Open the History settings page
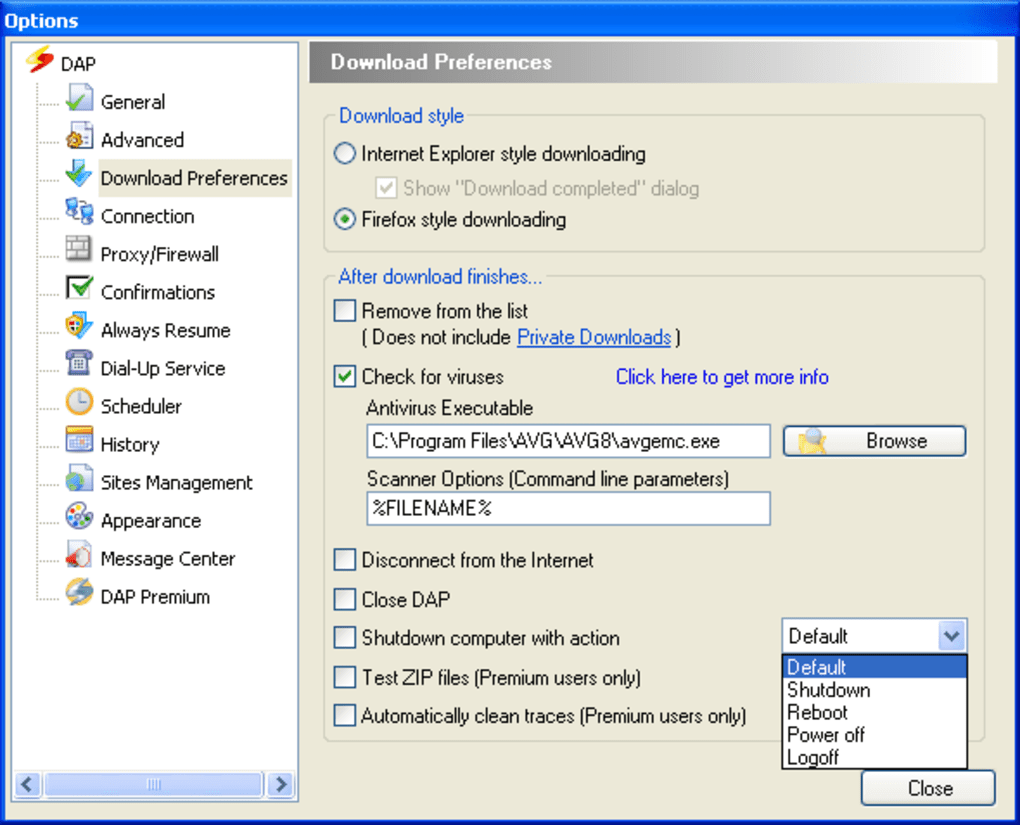 coord(129,444)
